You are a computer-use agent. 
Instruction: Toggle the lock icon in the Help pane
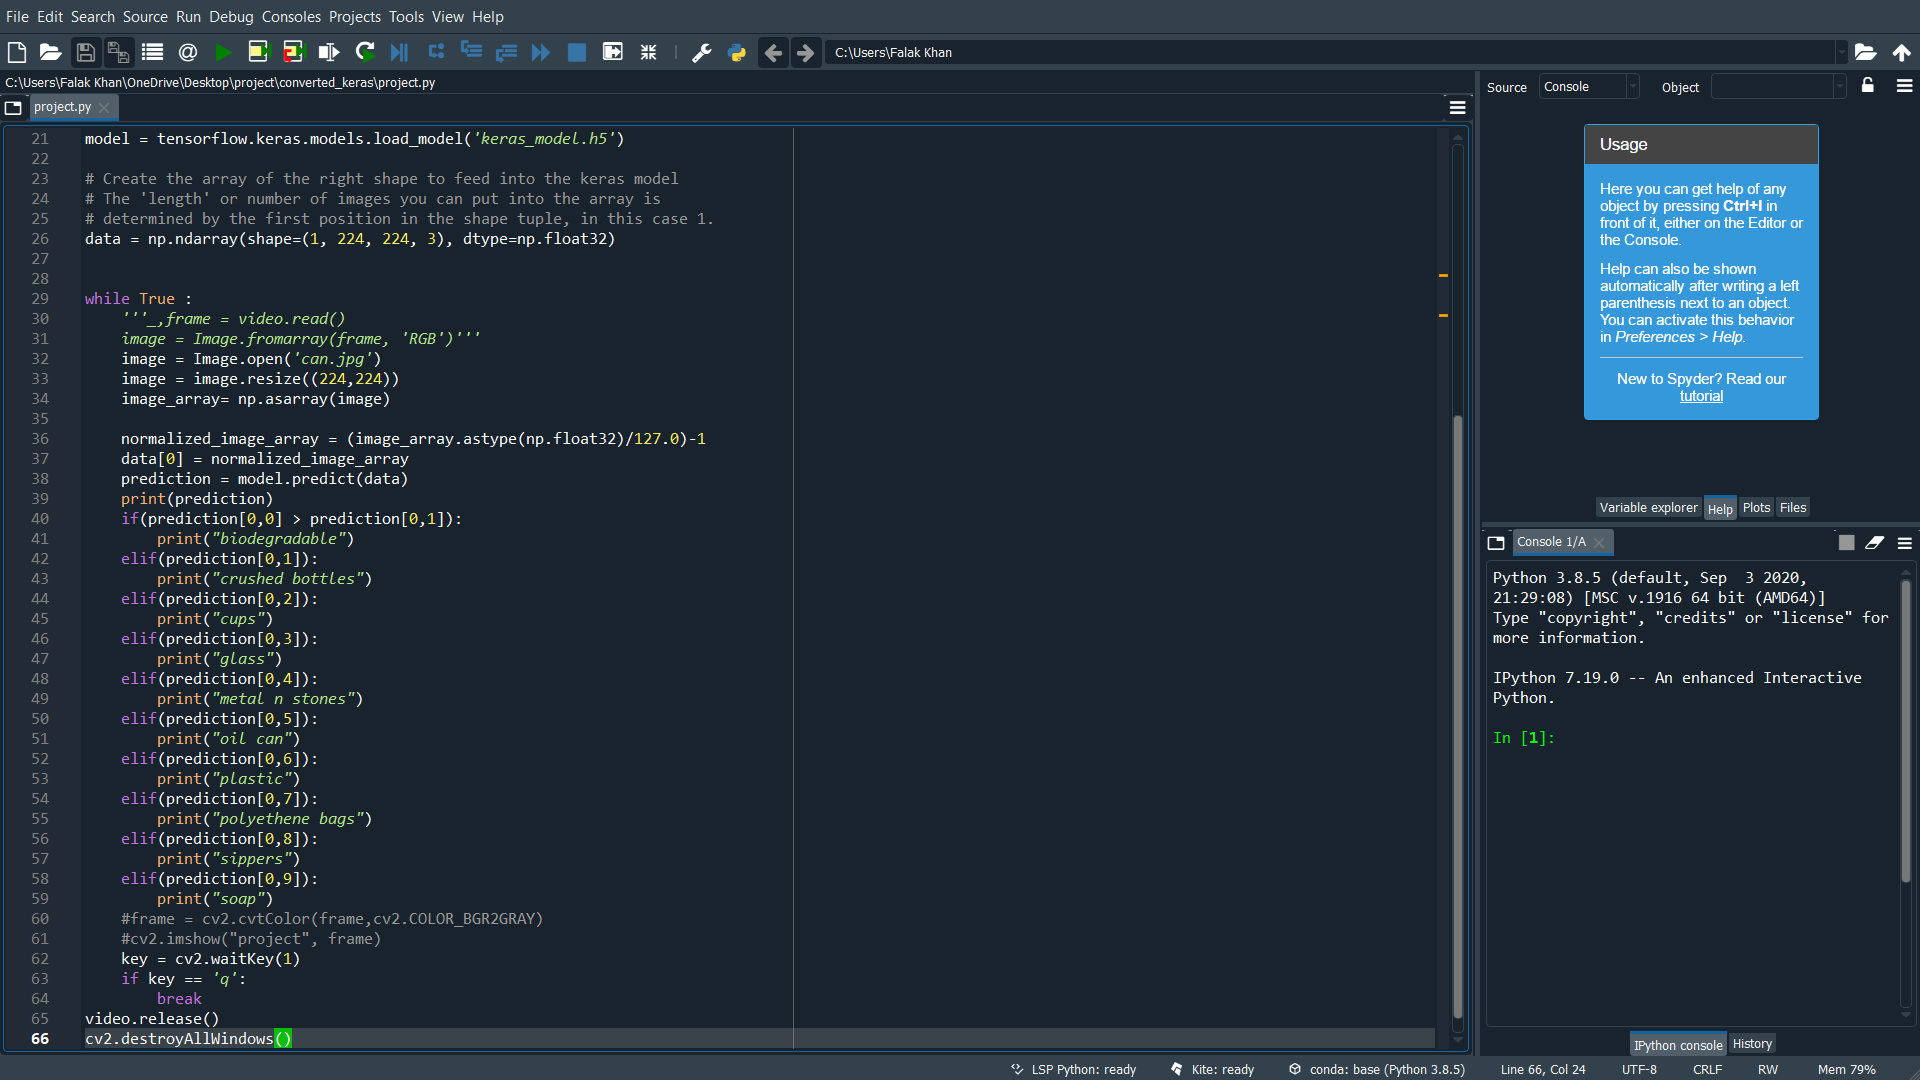click(1868, 86)
